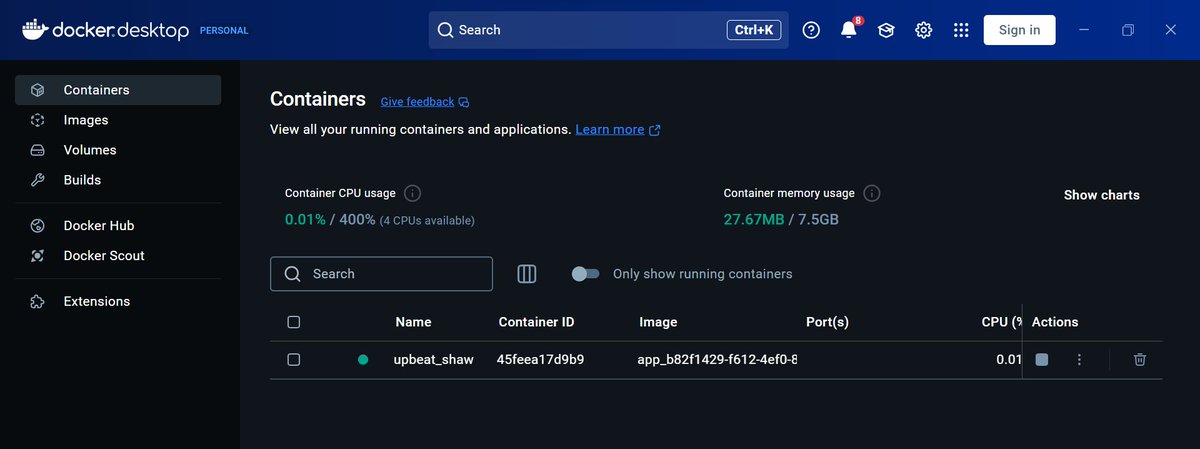Click info icon beside Container CPU usage
Screen dimensions: 1200x449
click(x=412, y=193)
